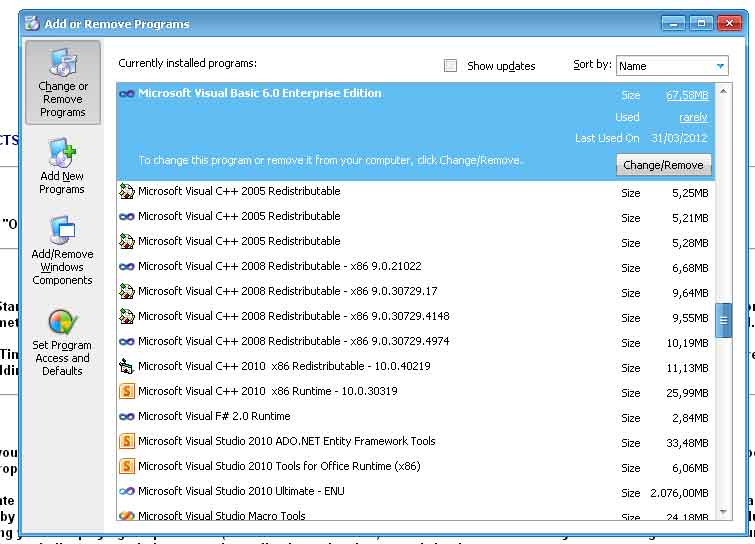Select Visual C++ 2008 Redistributable x86 9.0.21022 entry
Viewport: 755px width, 544px height.
pyautogui.click(x=416, y=267)
